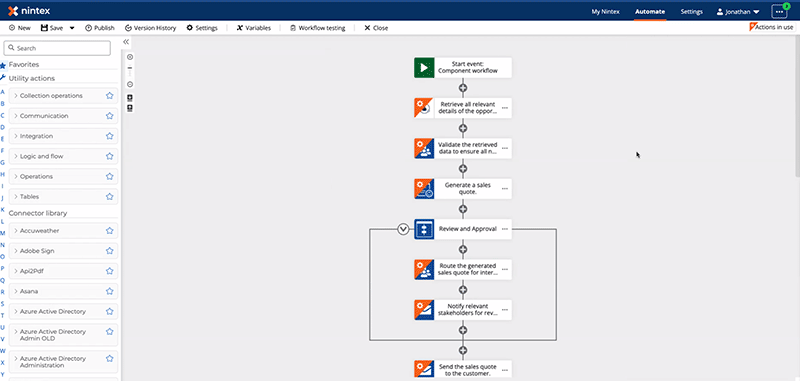Click the Route the generated sales quote icon
800x381 pixels.
tap(424, 269)
